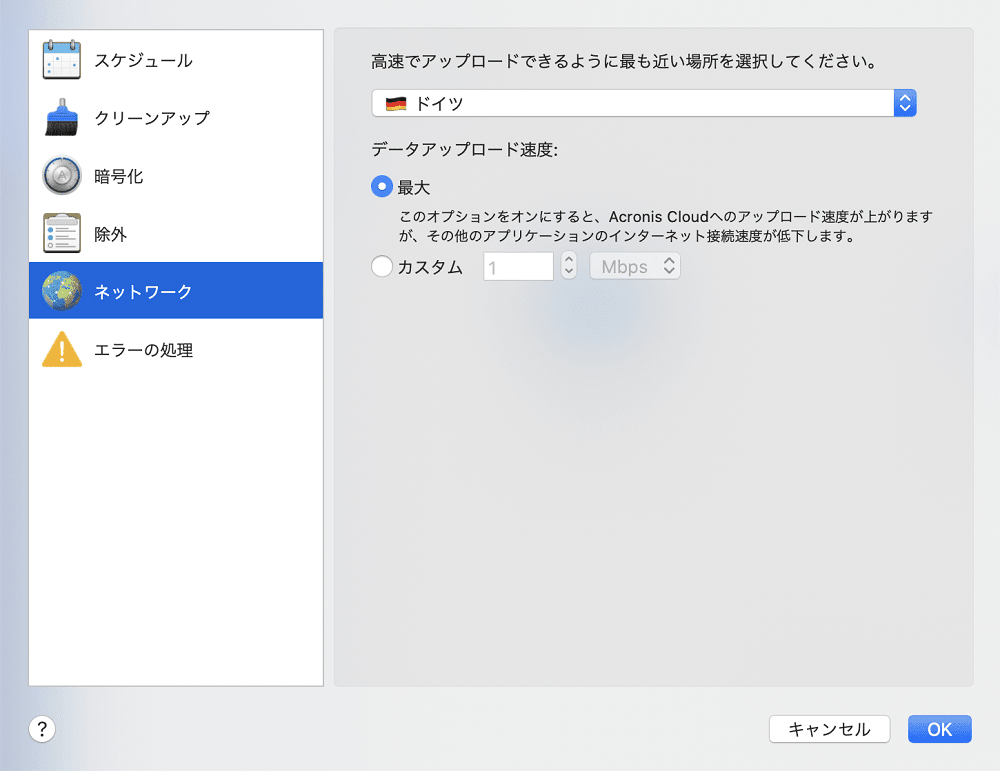Go to the クリーンアップ settings section
1000x771 pixels.
(152, 118)
